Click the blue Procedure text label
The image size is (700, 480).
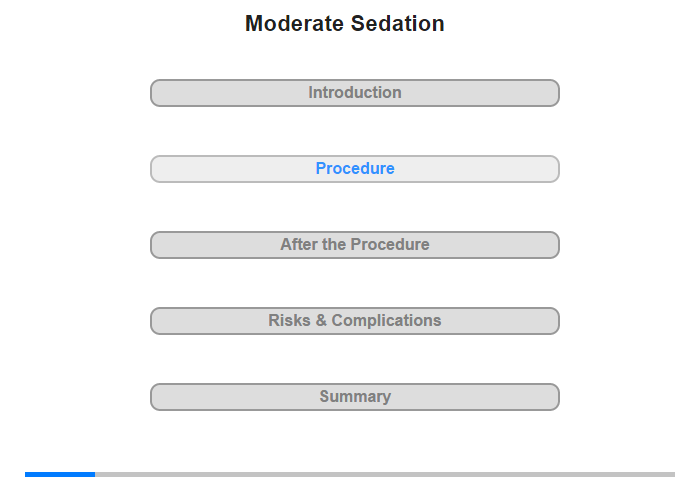355,169
